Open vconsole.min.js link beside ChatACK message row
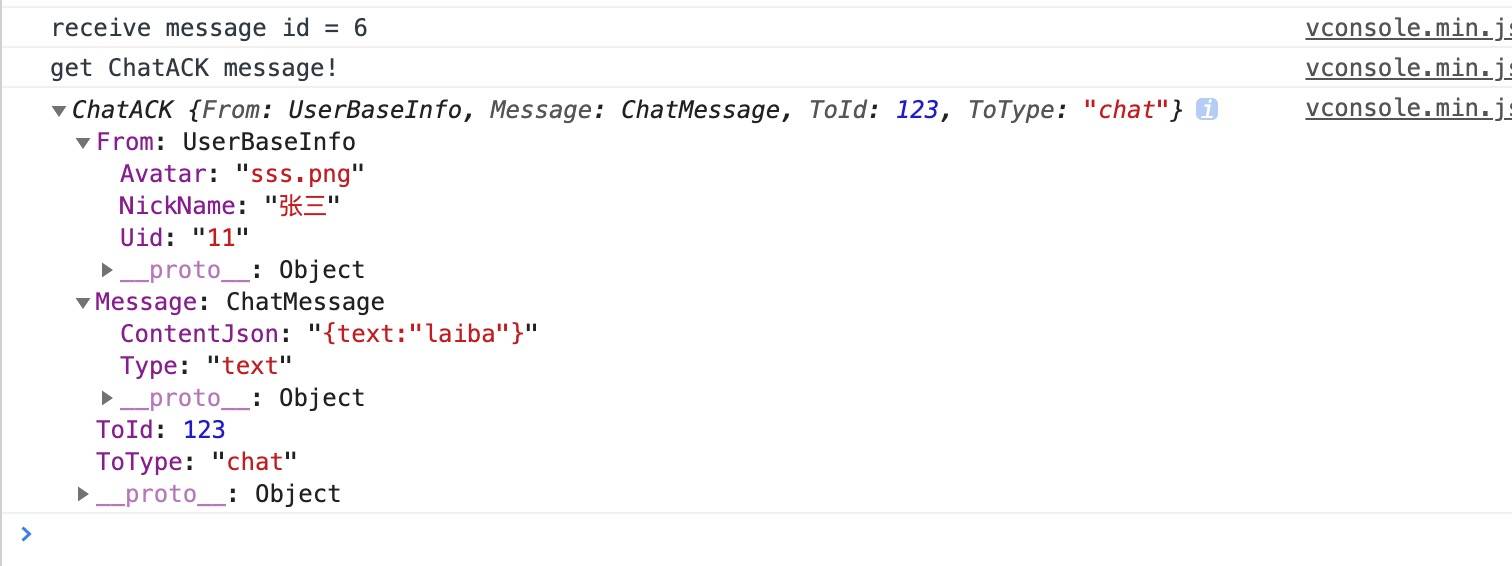Viewport: 1512px width, 566px height. (1408, 69)
